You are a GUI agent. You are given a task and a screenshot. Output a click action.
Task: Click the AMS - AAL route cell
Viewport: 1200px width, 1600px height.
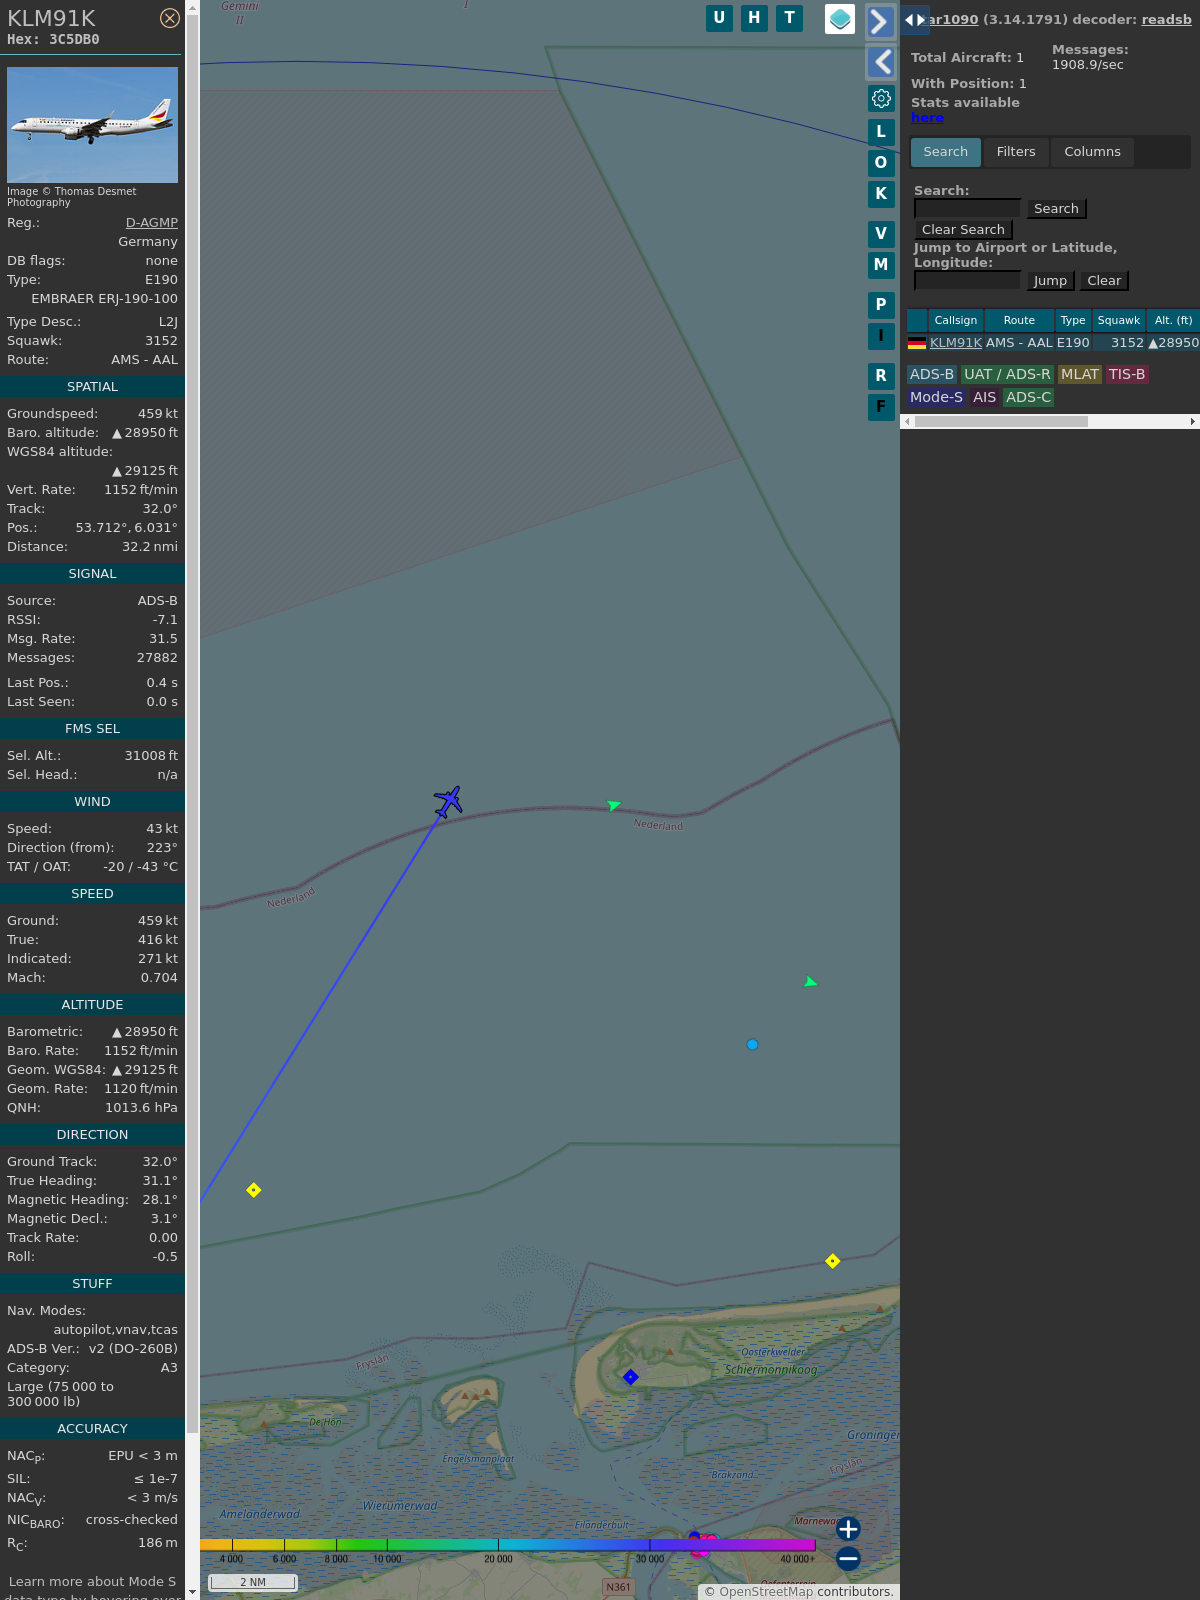[x=1019, y=343]
